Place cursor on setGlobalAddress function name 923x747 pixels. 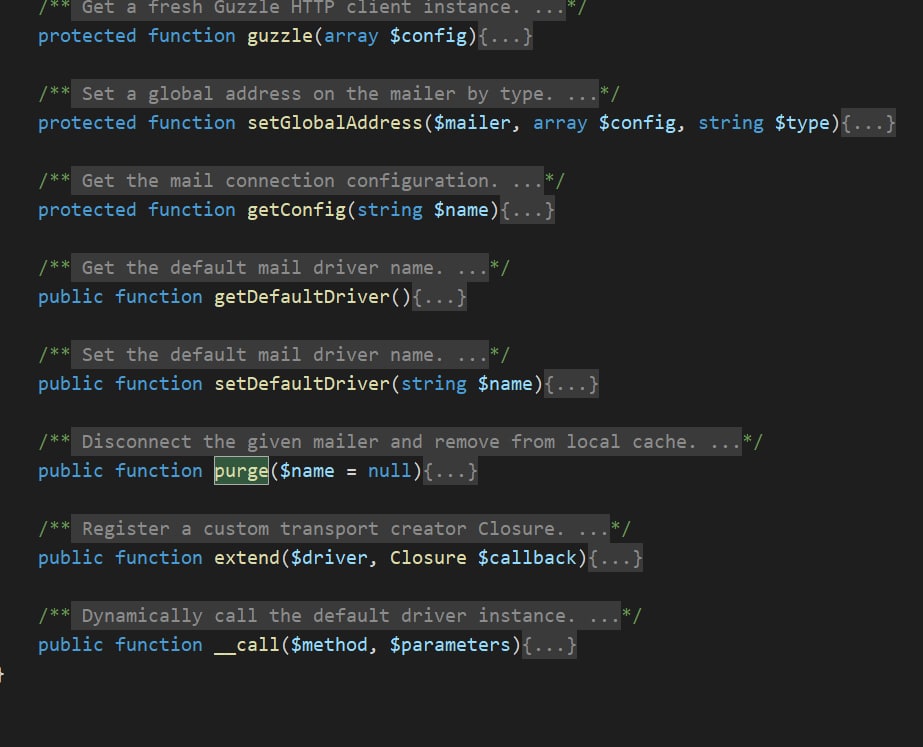(335, 123)
